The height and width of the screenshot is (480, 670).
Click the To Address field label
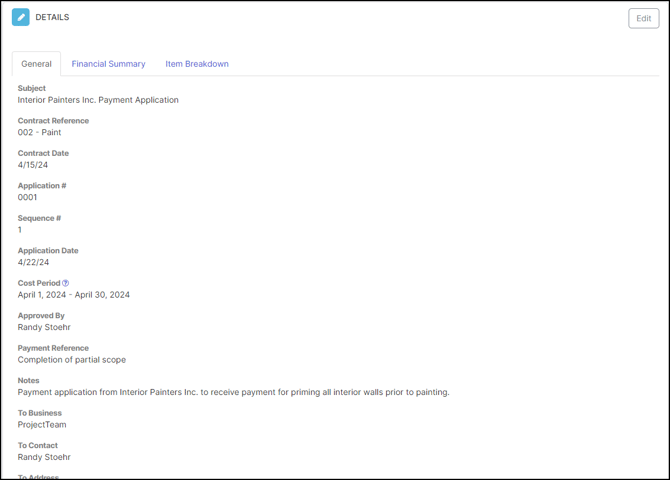point(39,476)
